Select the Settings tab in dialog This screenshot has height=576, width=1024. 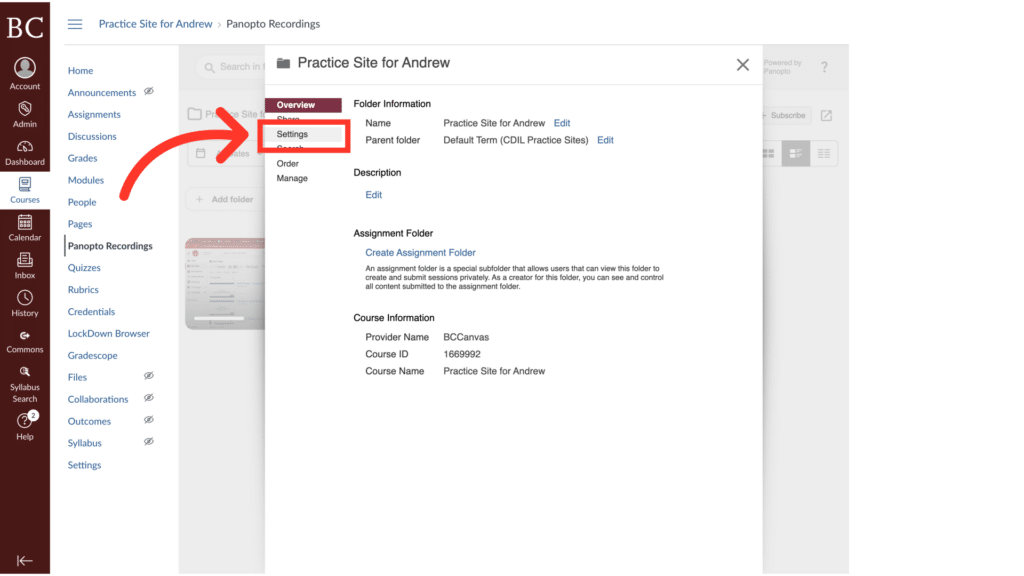click(x=303, y=134)
